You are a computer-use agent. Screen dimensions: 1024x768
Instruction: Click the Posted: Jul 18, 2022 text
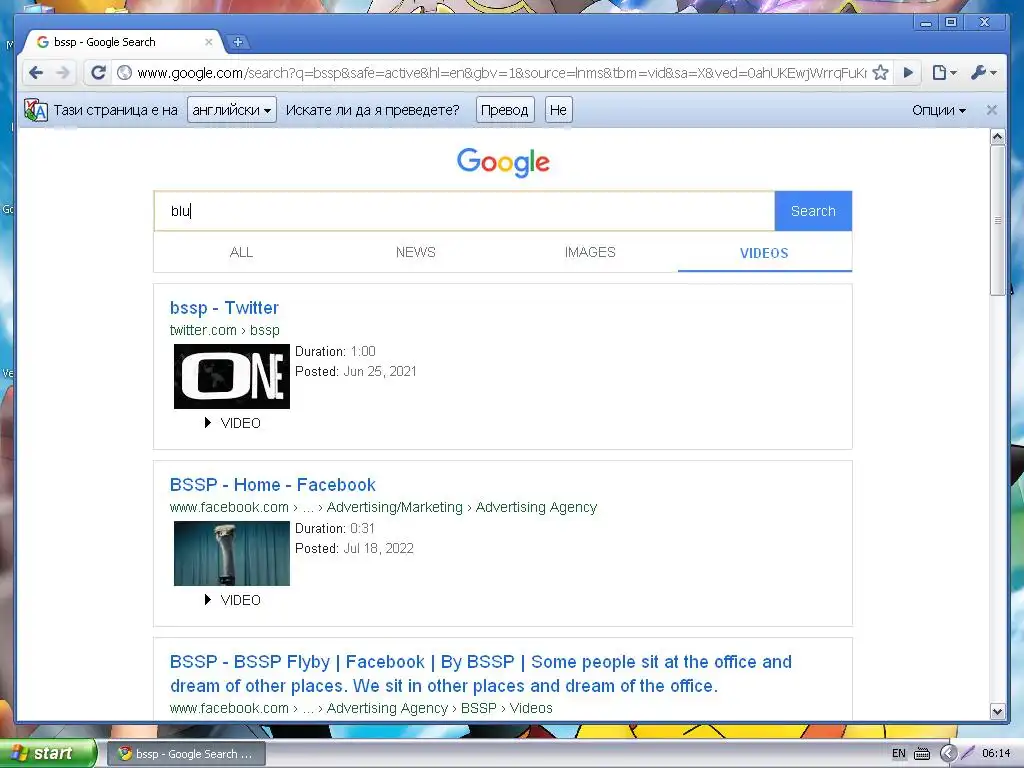click(x=355, y=549)
